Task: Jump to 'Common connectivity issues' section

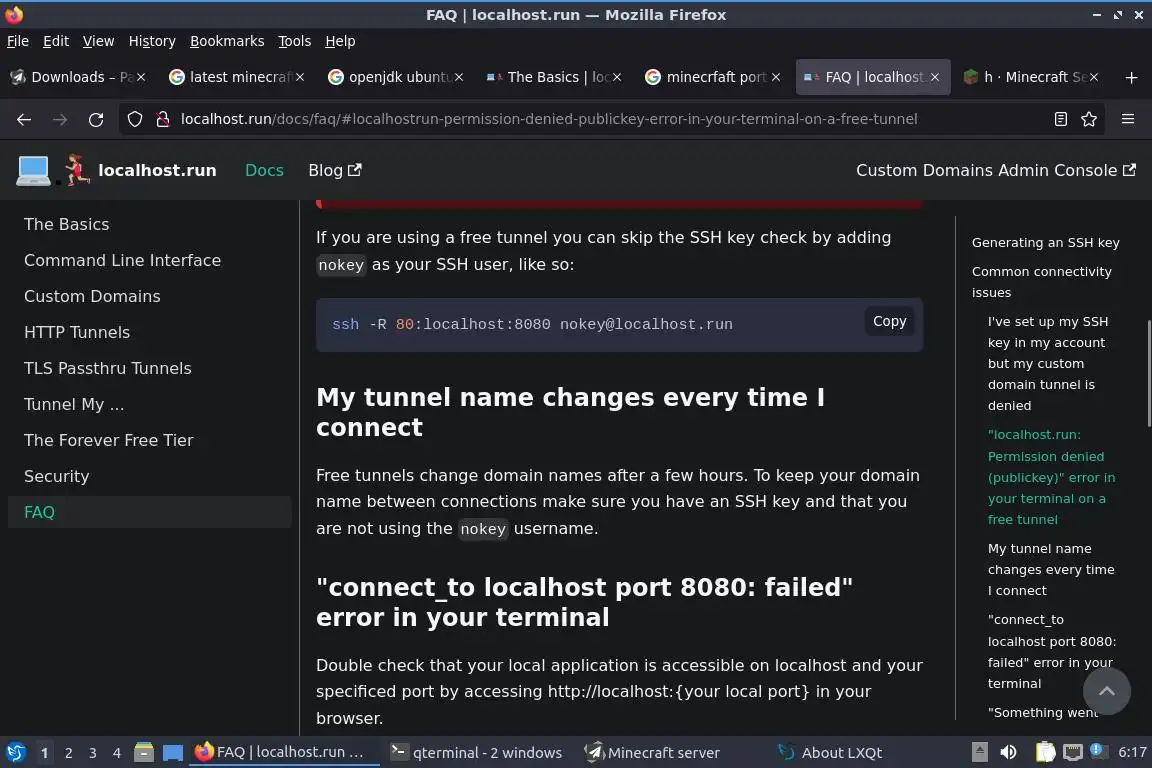Action: pyautogui.click(x=1041, y=282)
